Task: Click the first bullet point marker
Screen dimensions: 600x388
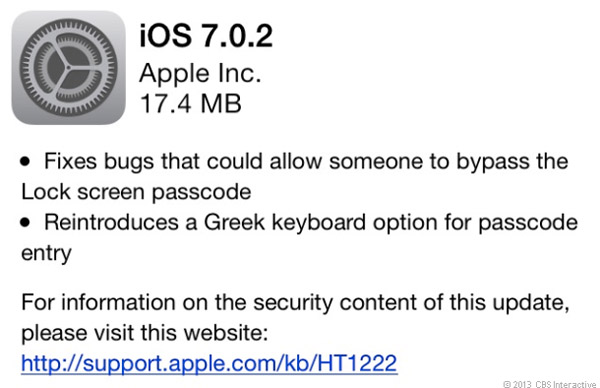Action: 25,161
